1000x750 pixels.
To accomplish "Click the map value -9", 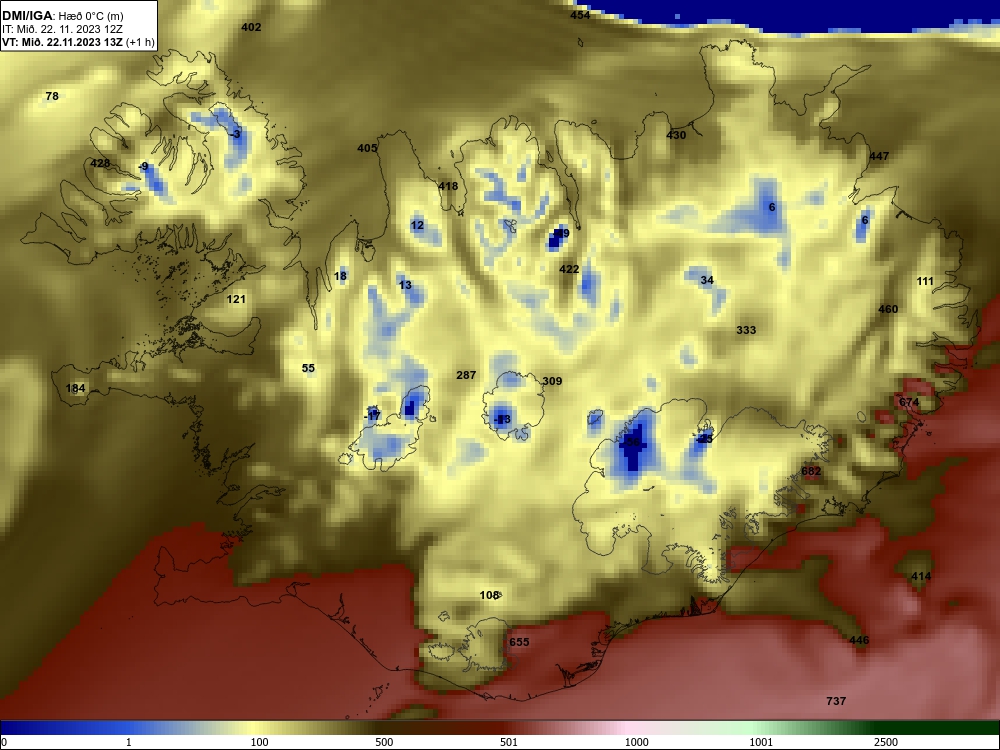I will click(143, 166).
